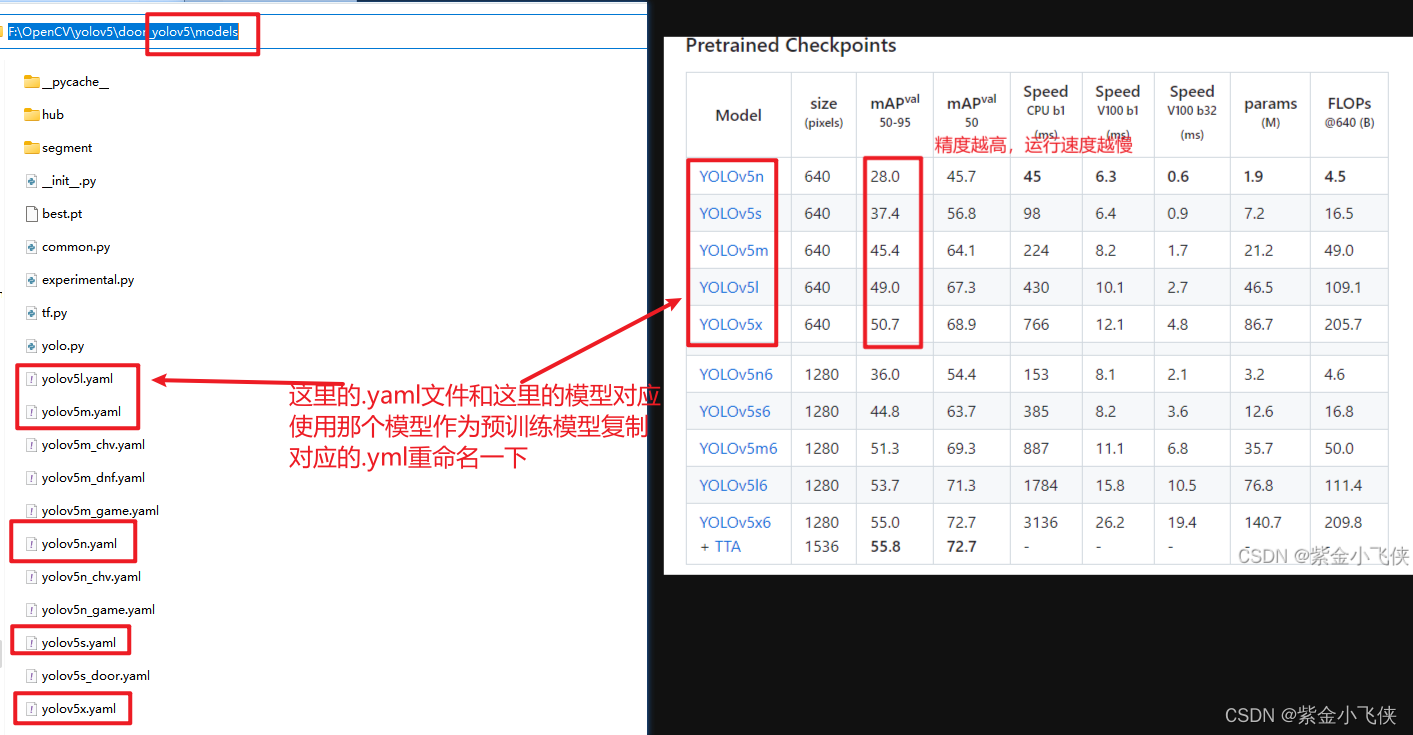Click the best.pt file icon

pos(31,214)
